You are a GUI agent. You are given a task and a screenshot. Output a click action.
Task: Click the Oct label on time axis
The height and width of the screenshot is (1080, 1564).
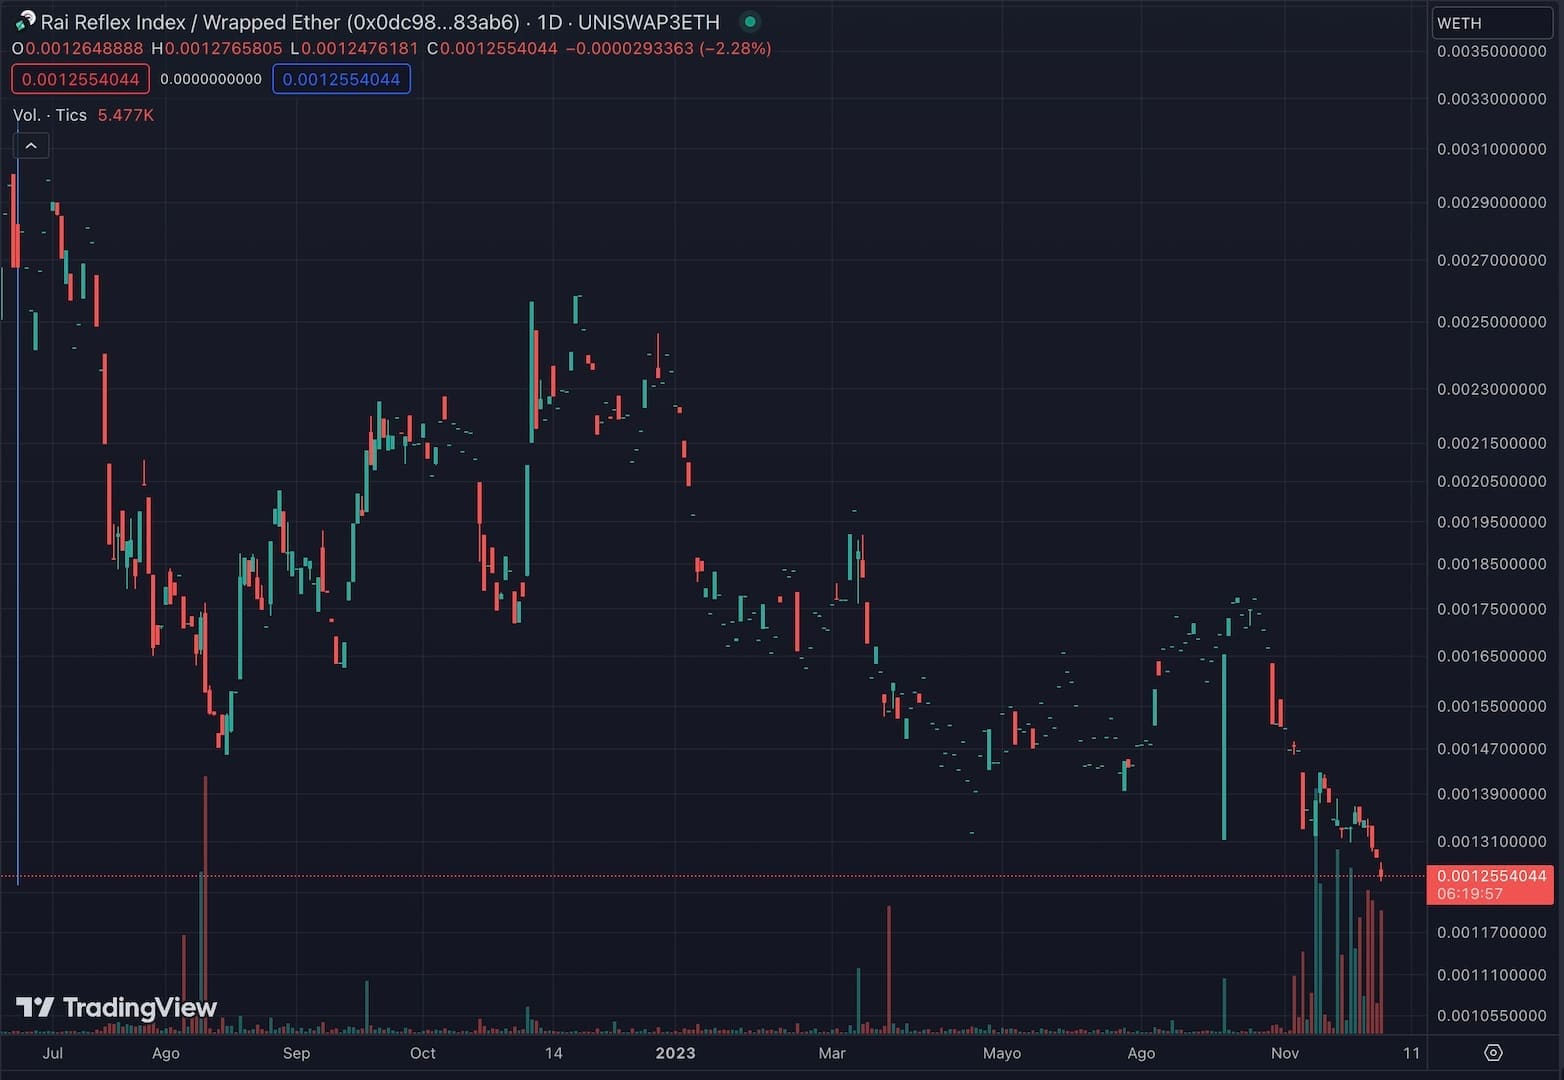pyautogui.click(x=423, y=1053)
